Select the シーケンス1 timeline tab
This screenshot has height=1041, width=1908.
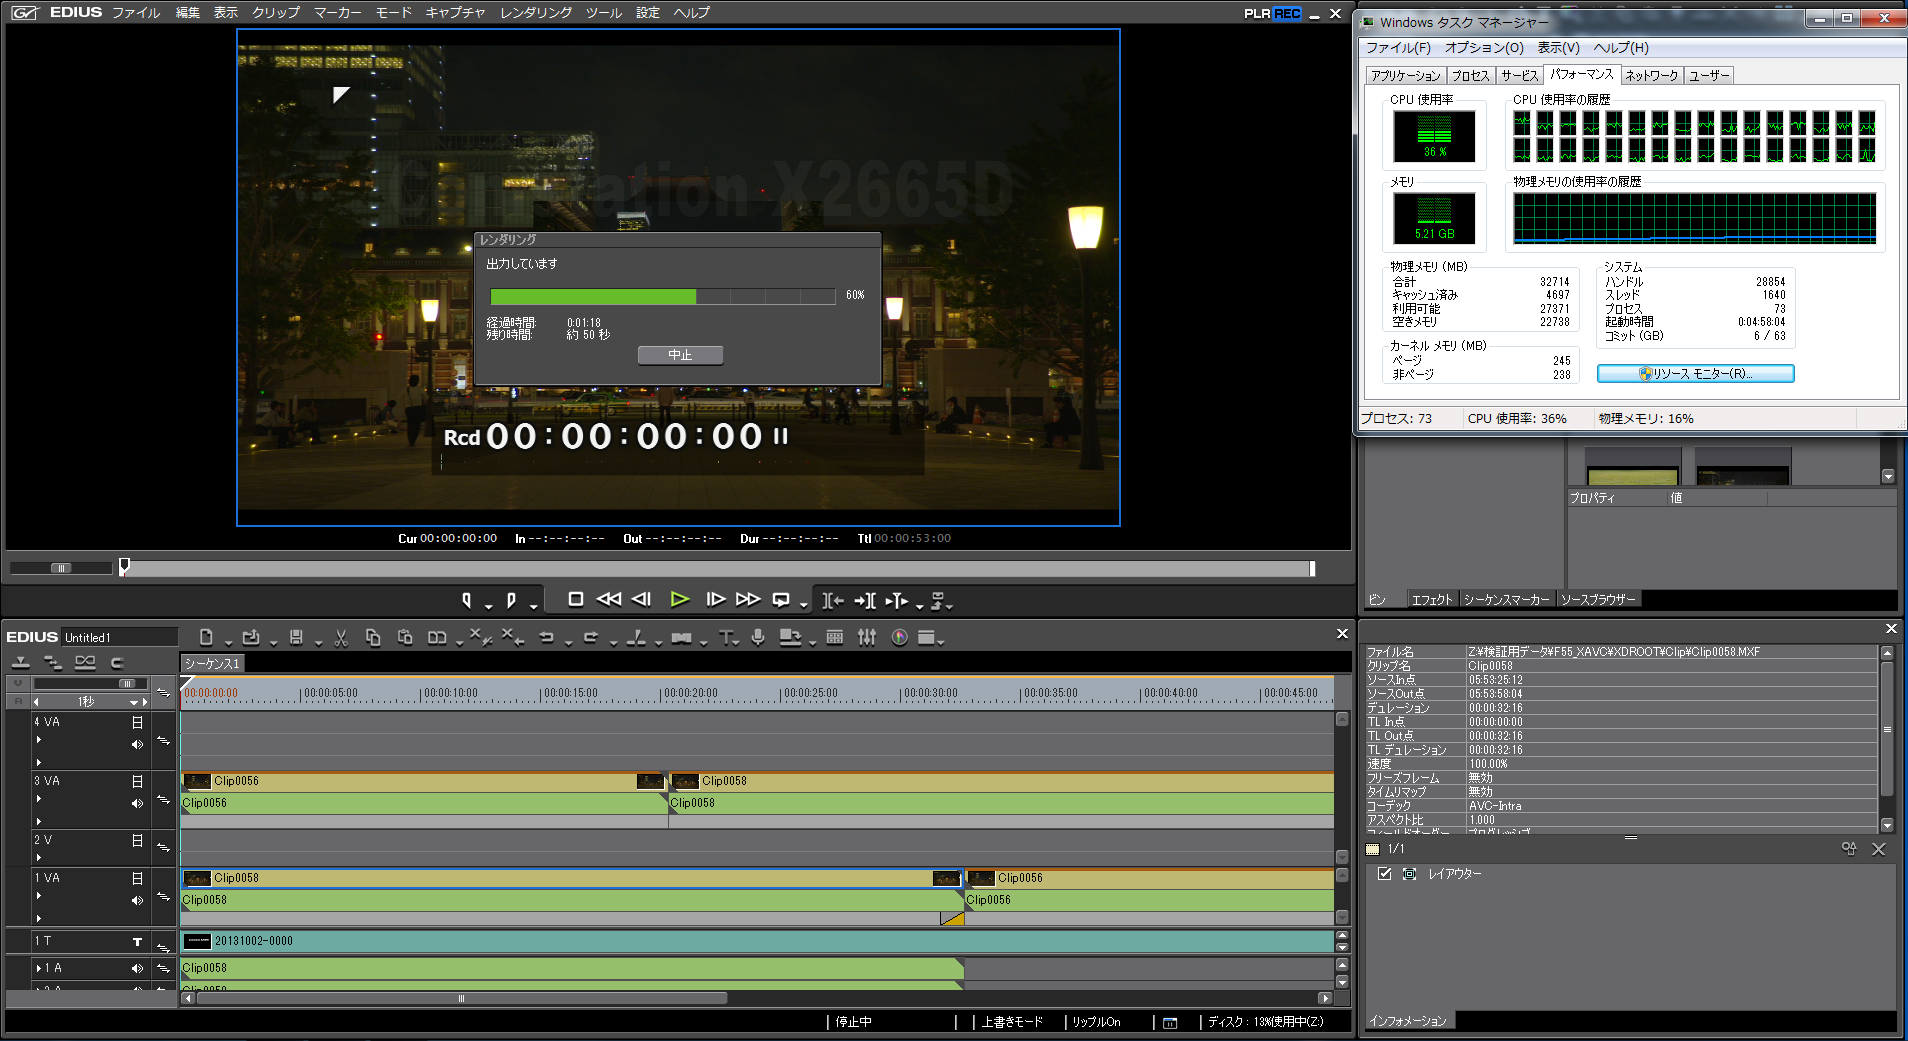click(x=212, y=664)
